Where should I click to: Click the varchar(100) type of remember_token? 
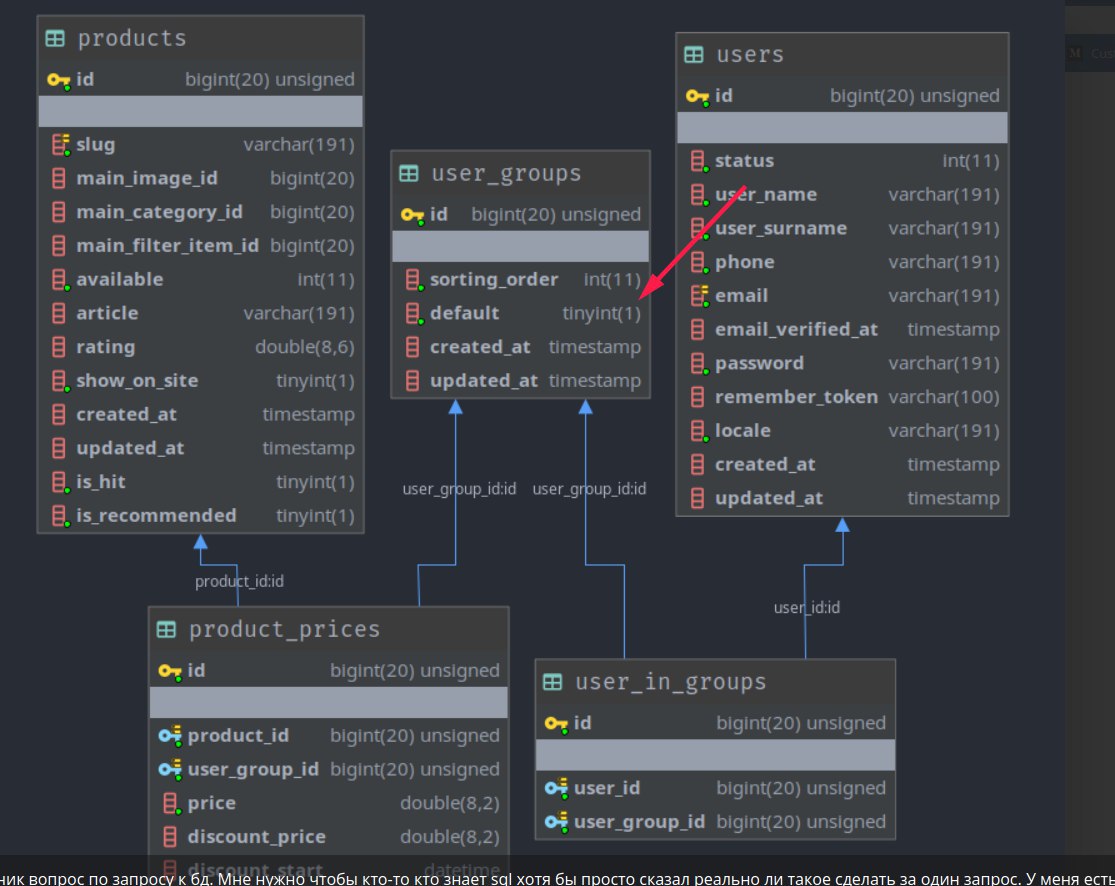[944, 397]
